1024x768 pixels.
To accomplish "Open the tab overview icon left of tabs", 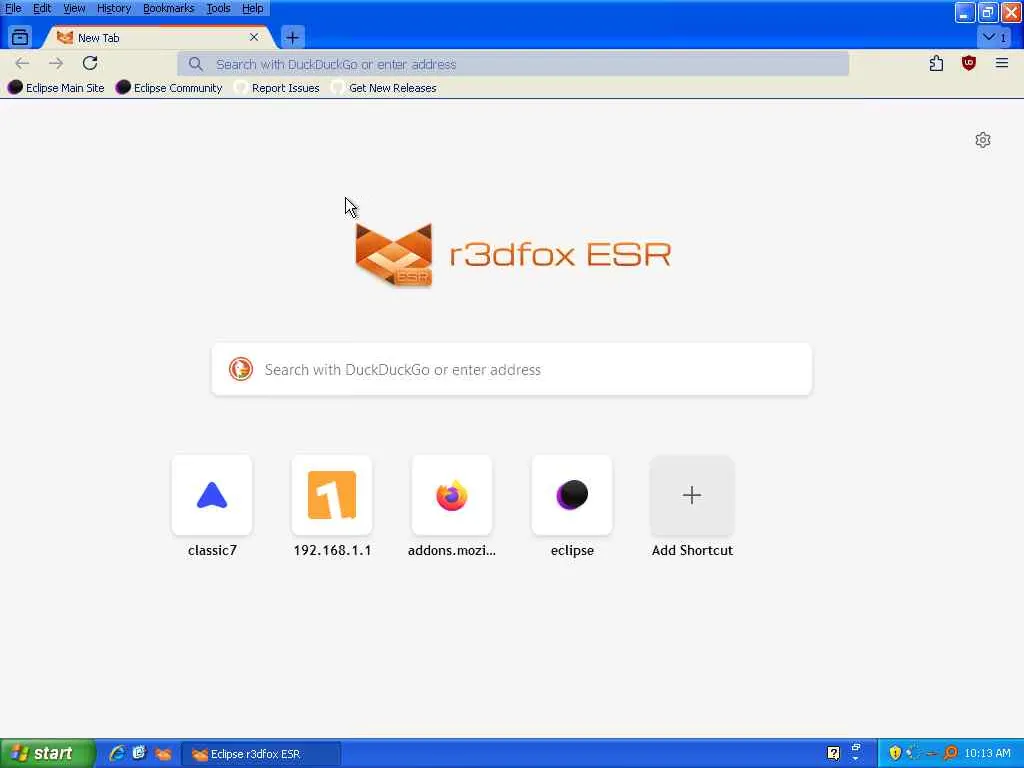I will [20, 37].
